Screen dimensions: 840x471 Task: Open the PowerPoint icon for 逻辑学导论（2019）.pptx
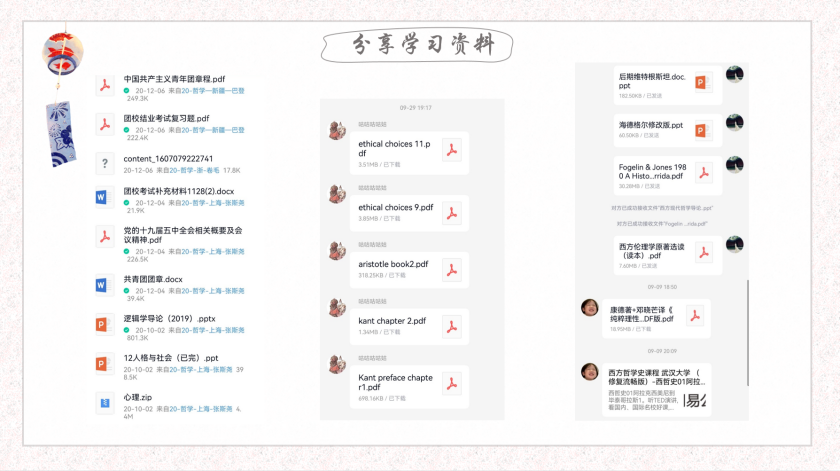pos(105,324)
